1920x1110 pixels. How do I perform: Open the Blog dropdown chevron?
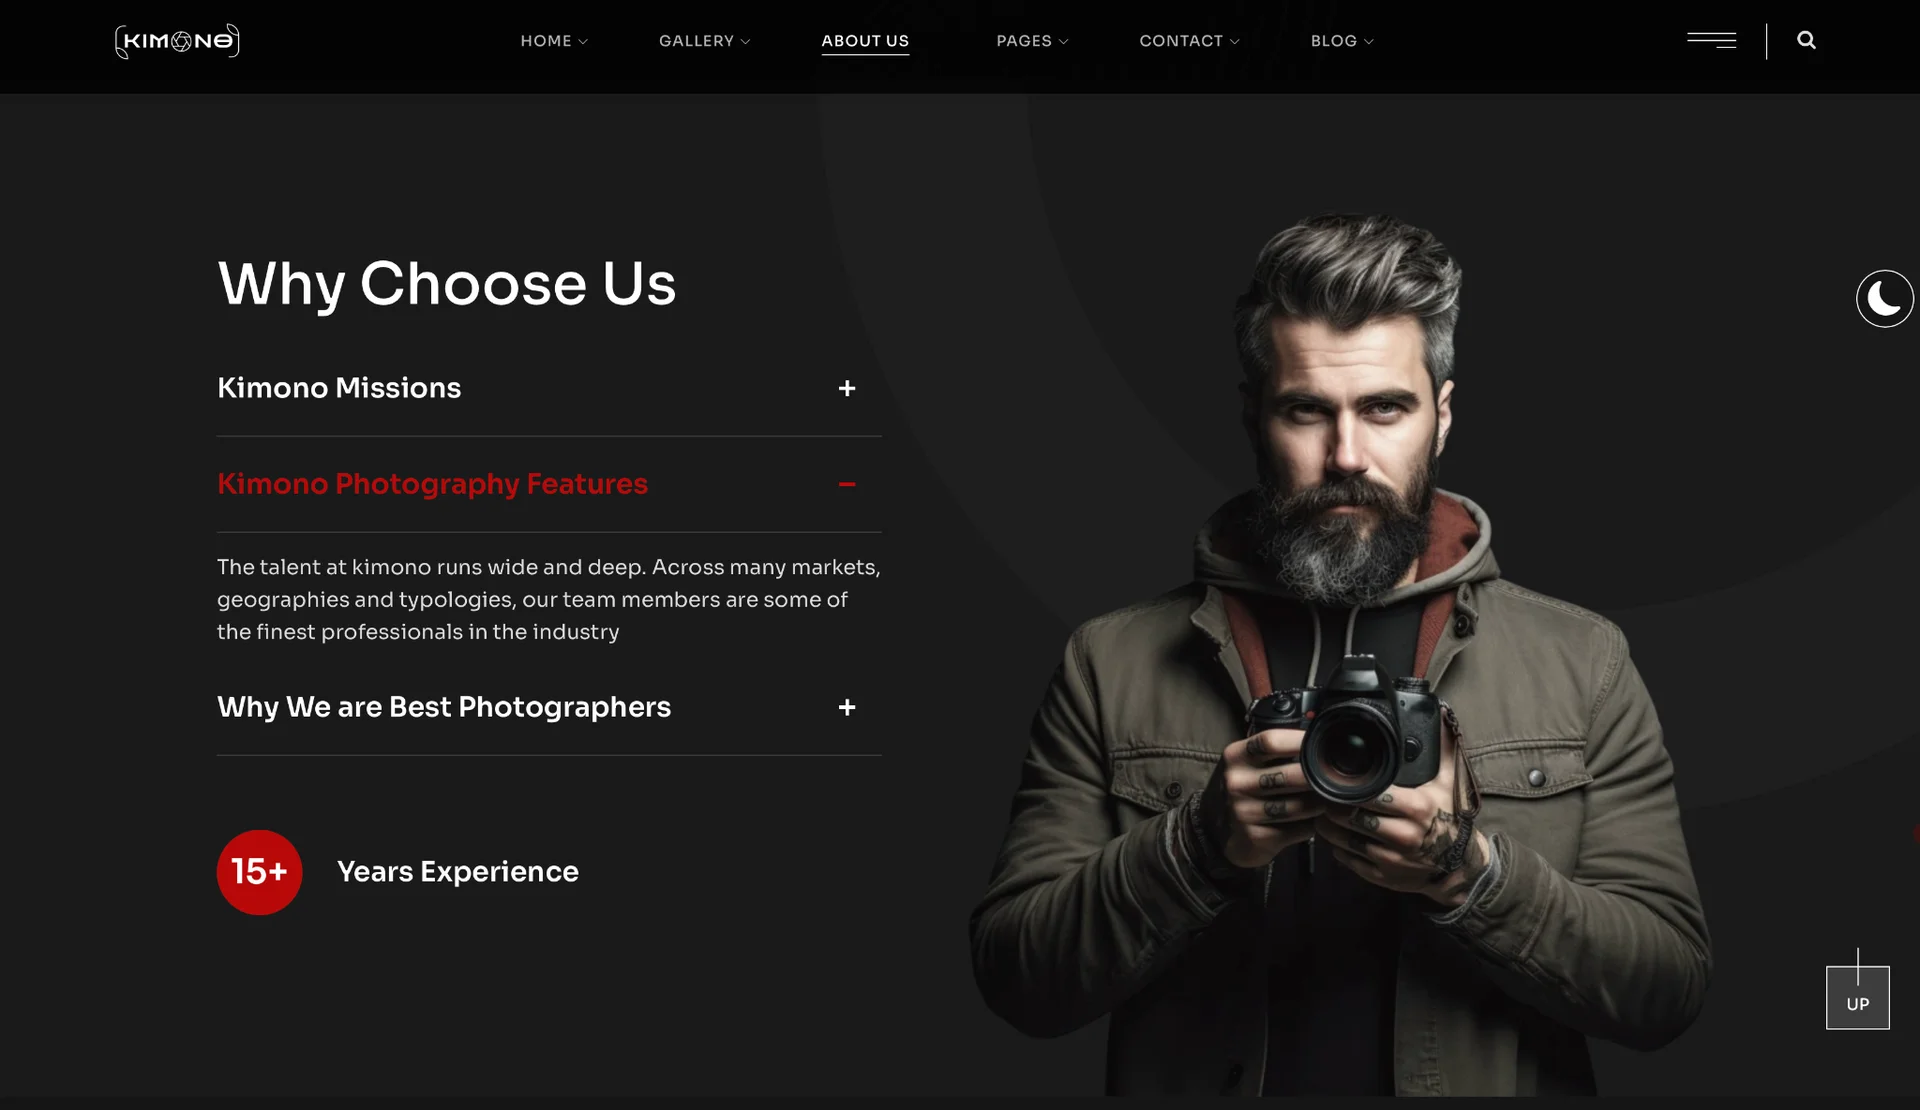[x=1369, y=41]
